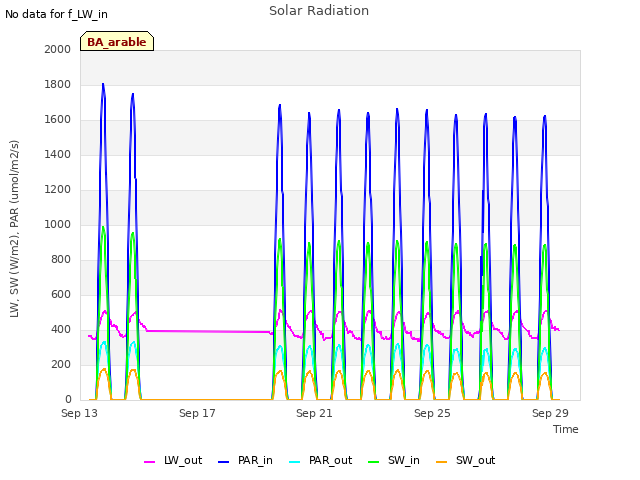
Task: Click the 2000 y-axis tick label
Action: (58, 49)
